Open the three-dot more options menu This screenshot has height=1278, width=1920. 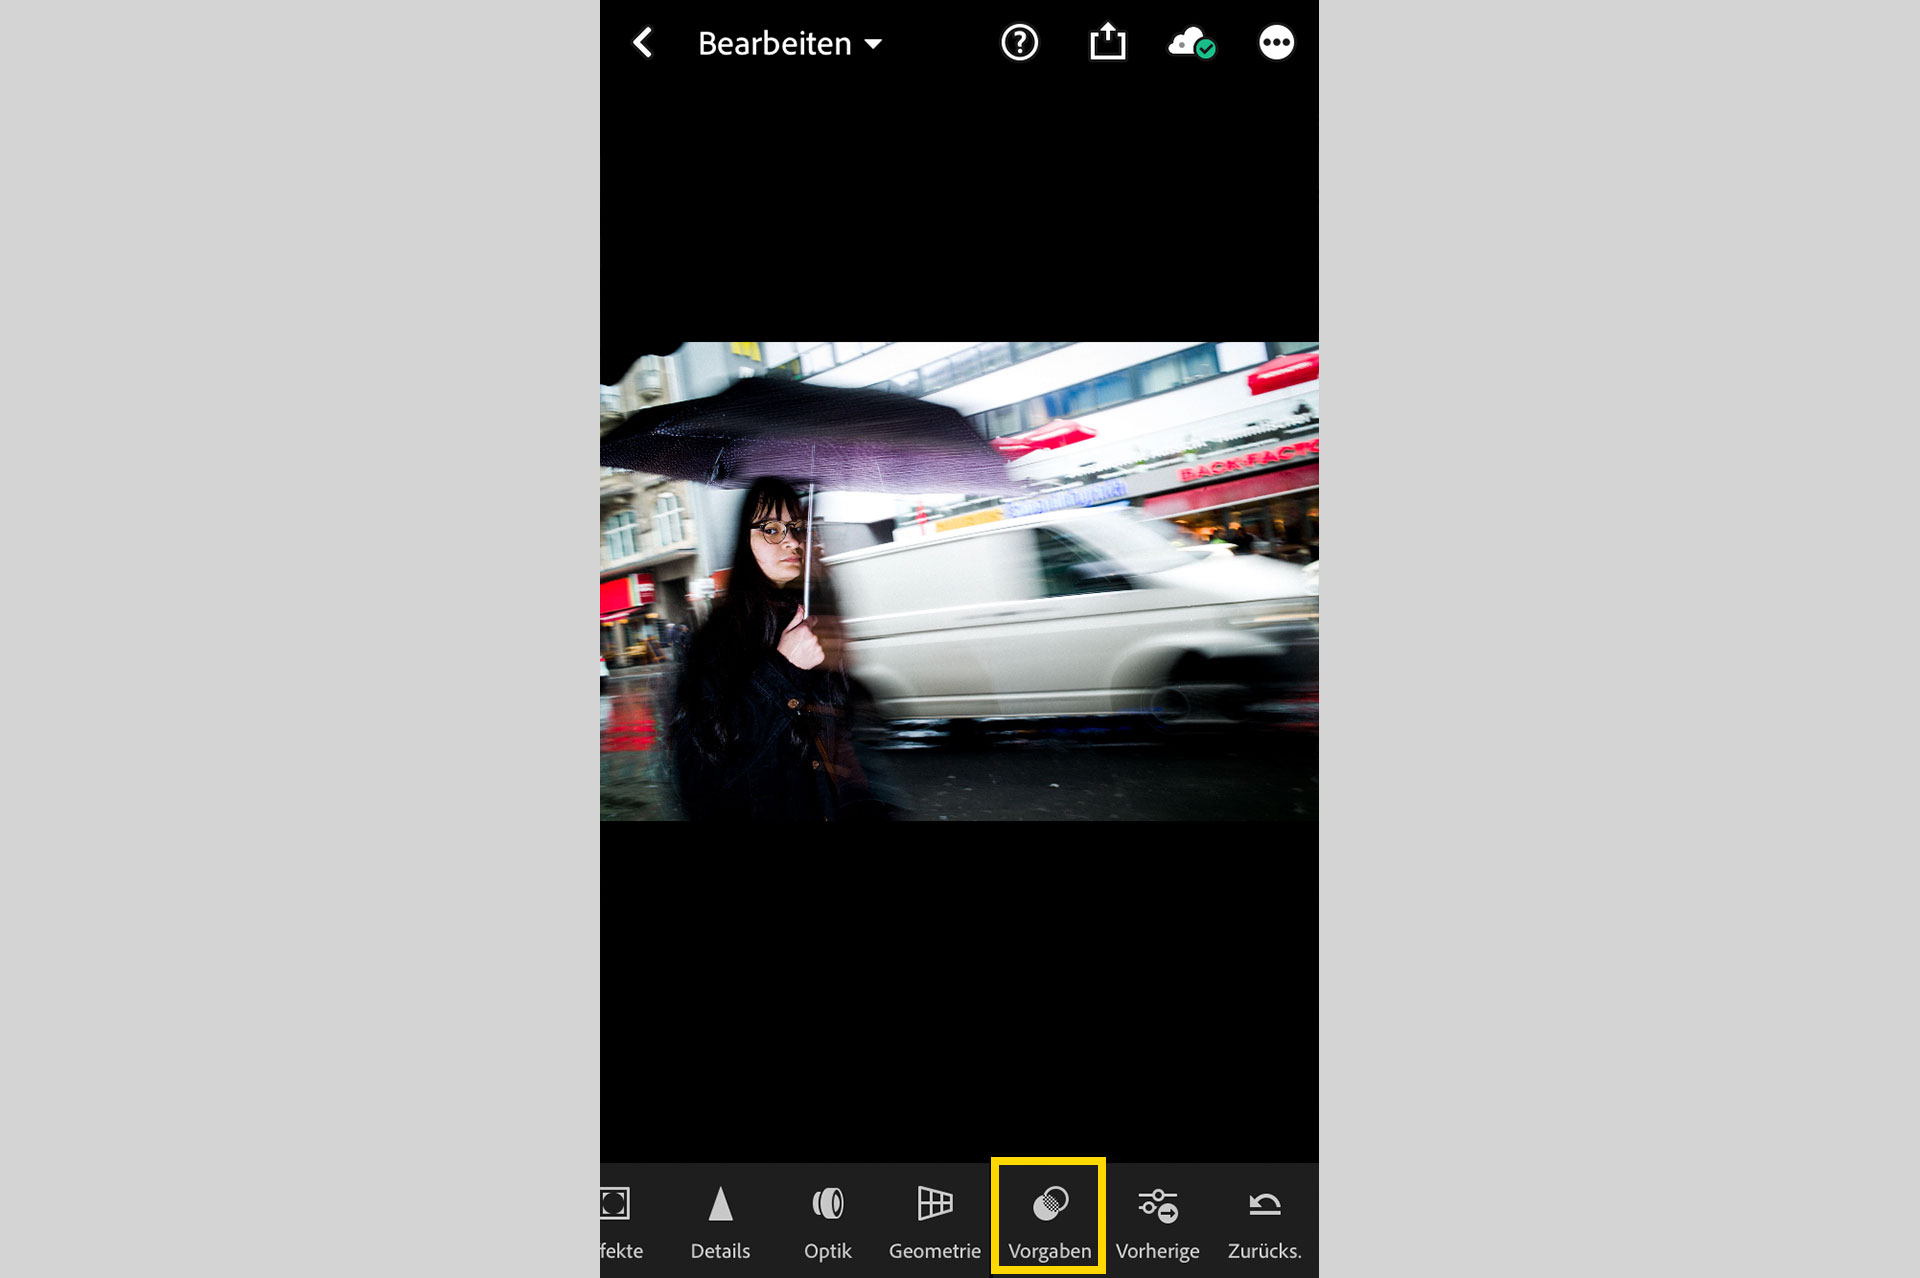1276,43
